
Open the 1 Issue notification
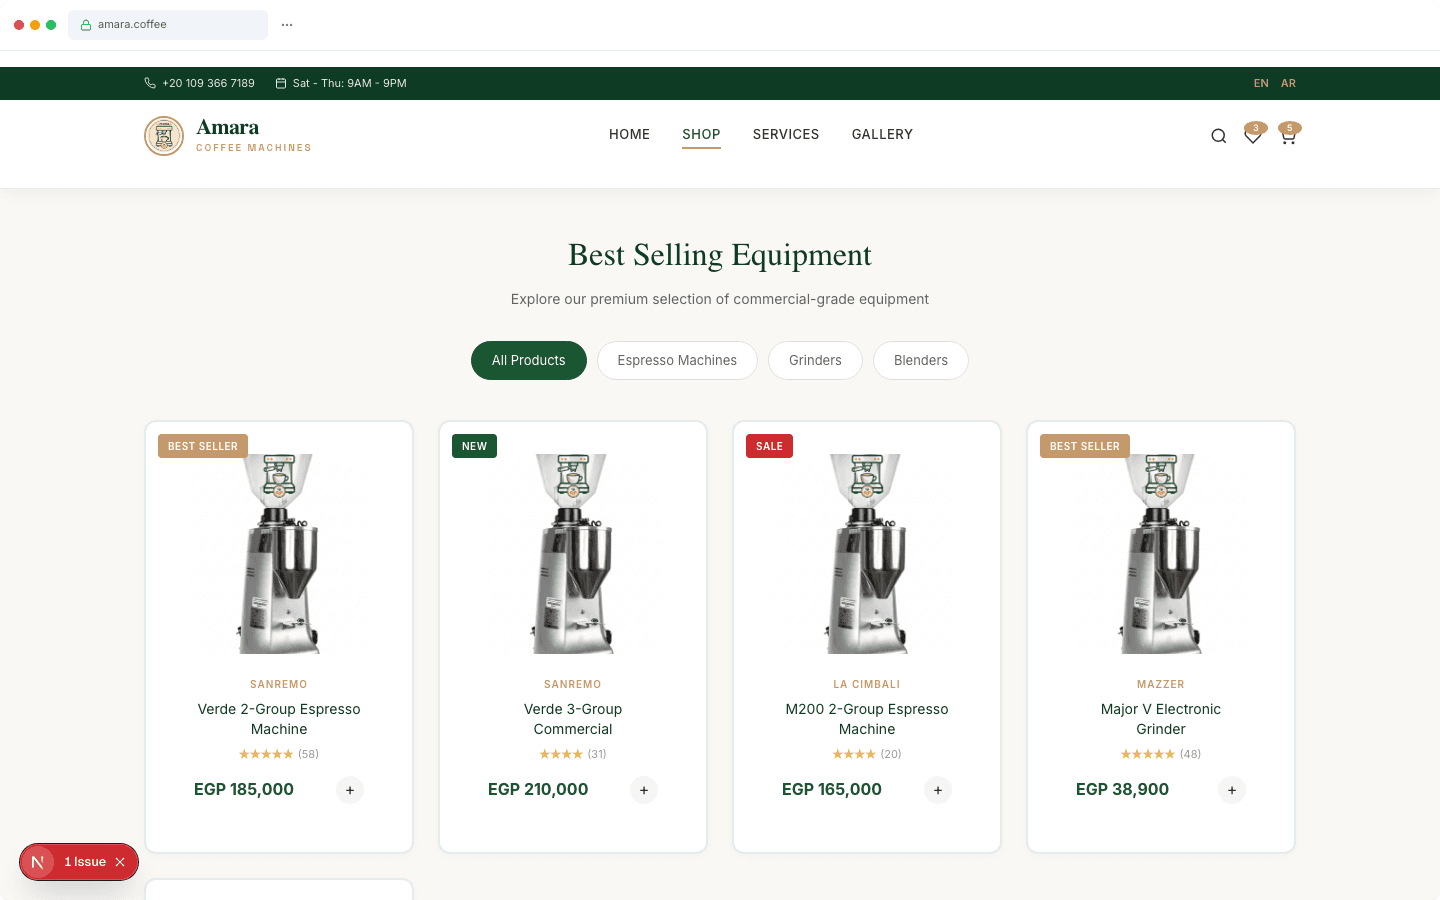point(85,862)
